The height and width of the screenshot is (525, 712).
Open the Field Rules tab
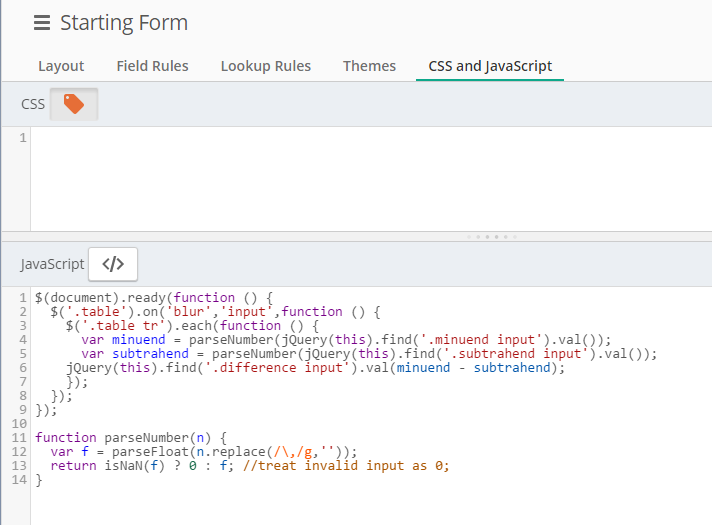152,66
